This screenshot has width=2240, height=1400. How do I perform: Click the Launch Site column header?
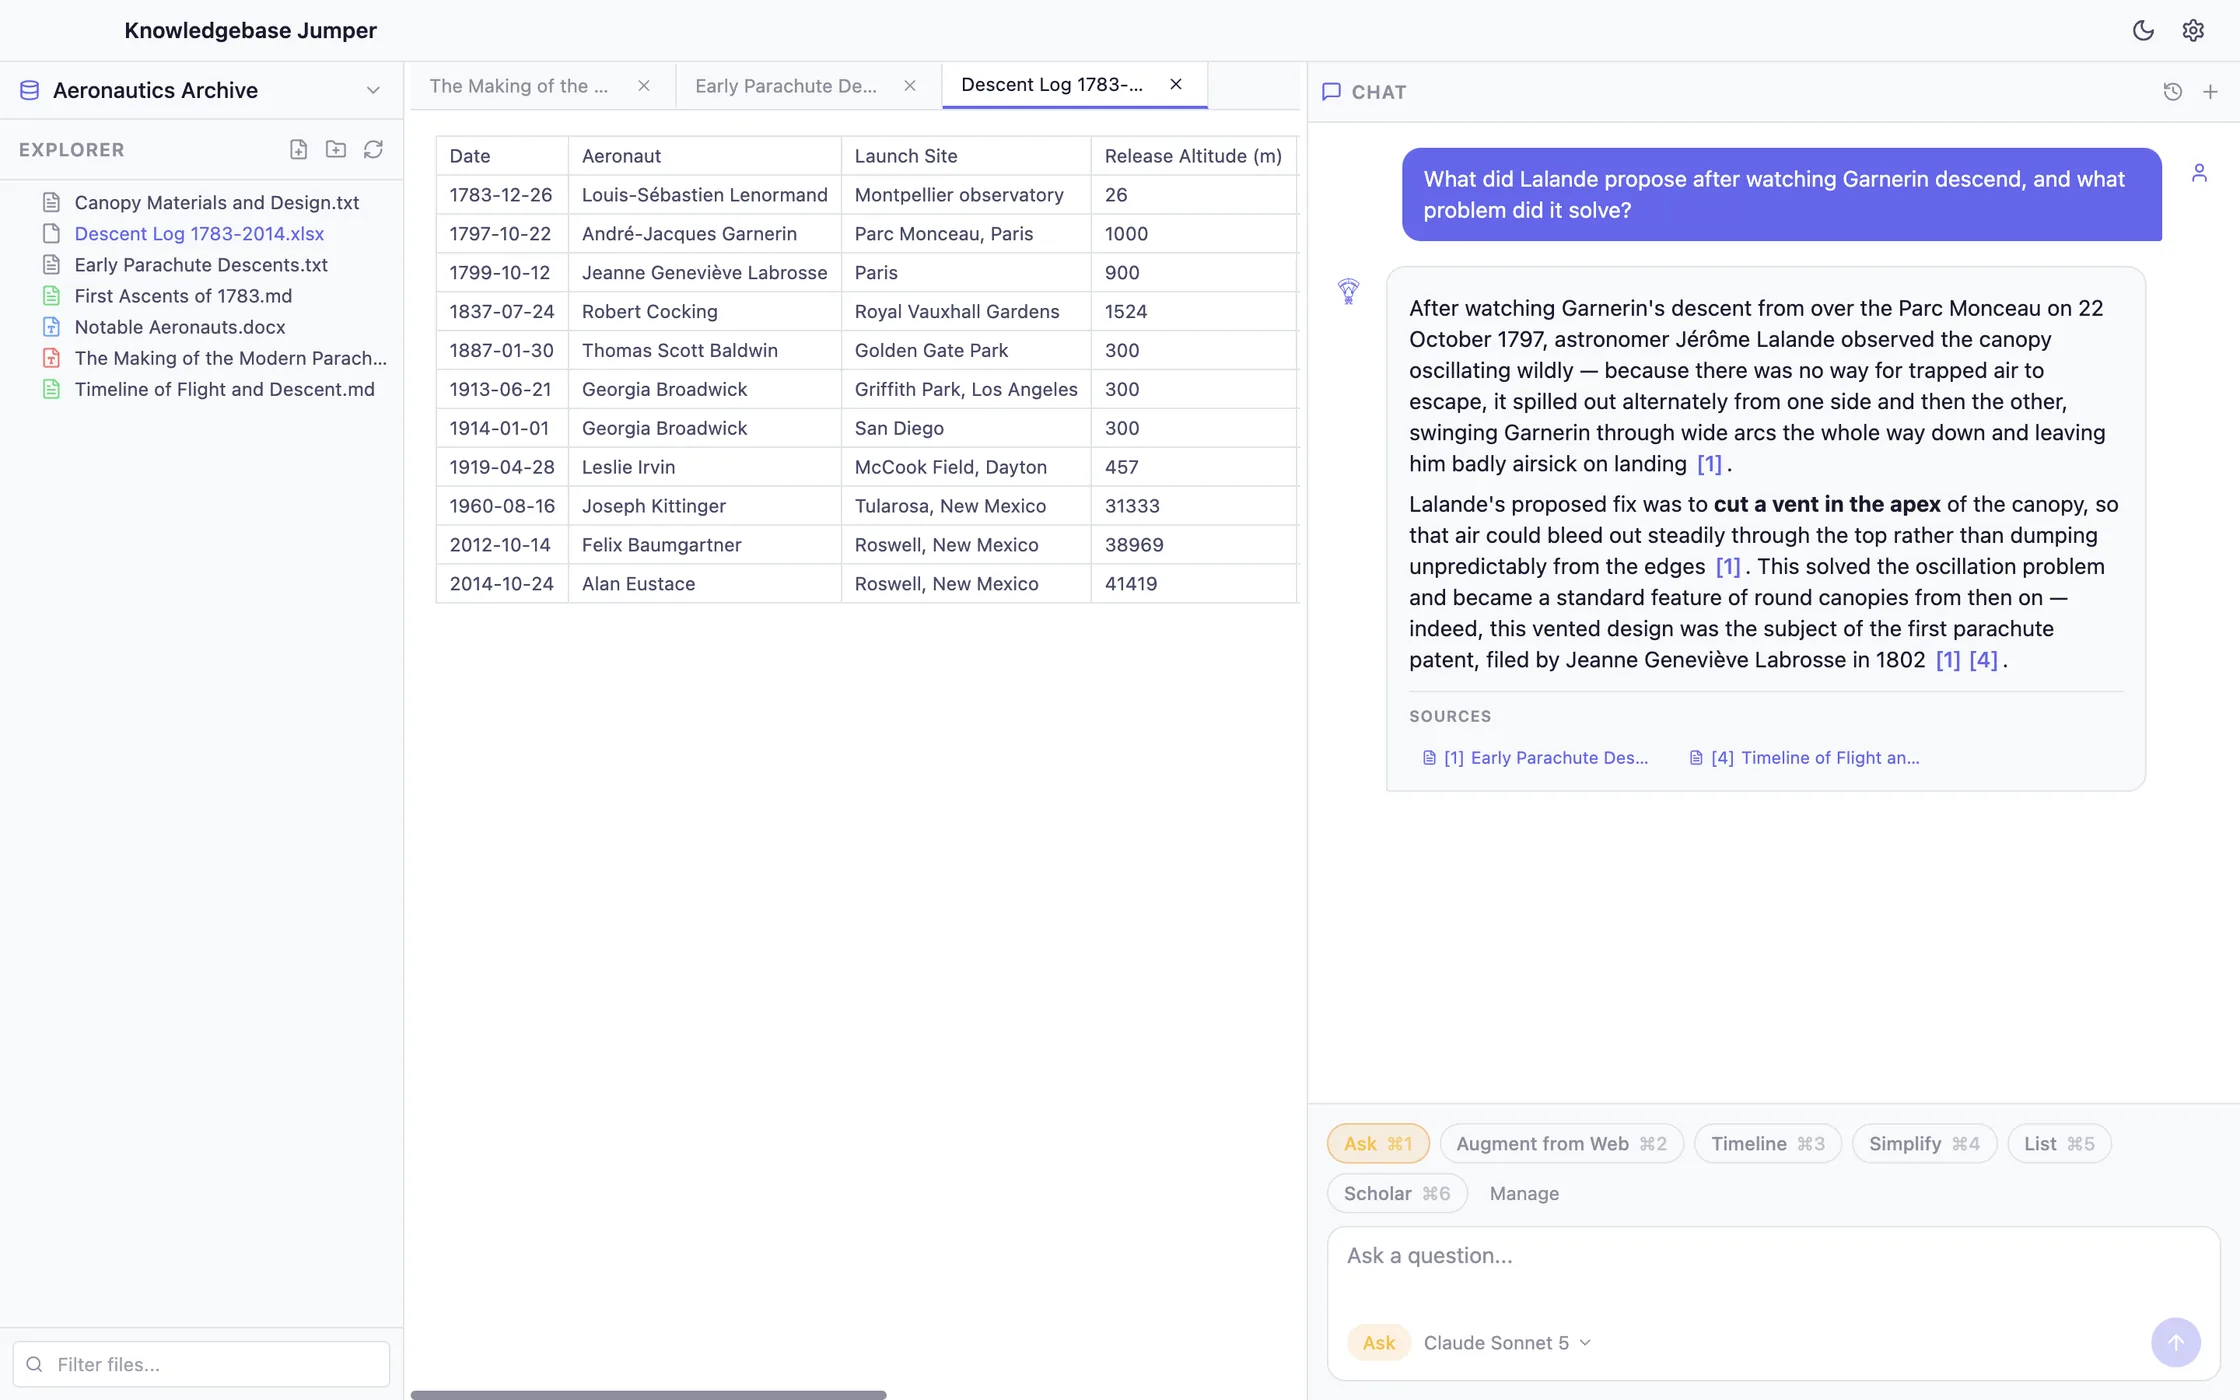(966, 155)
